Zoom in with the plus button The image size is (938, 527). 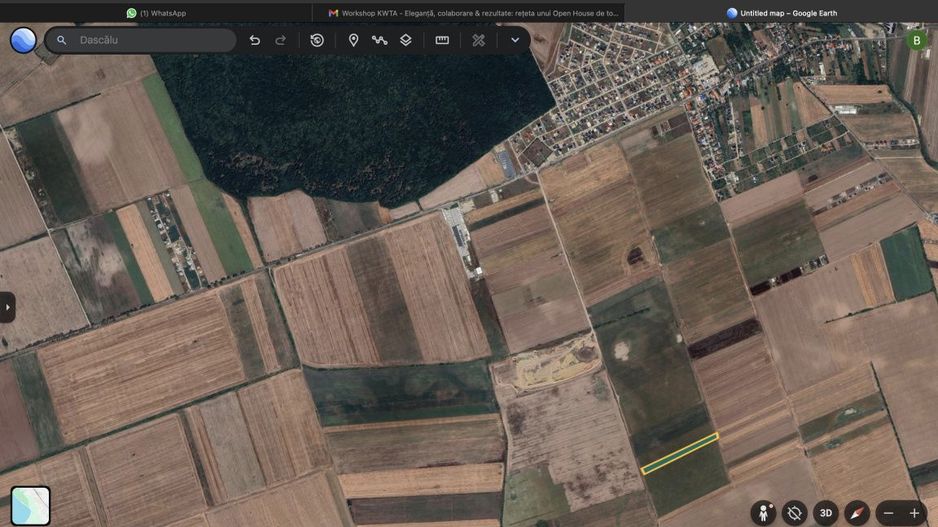pyautogui.click(x=914, y=513)
